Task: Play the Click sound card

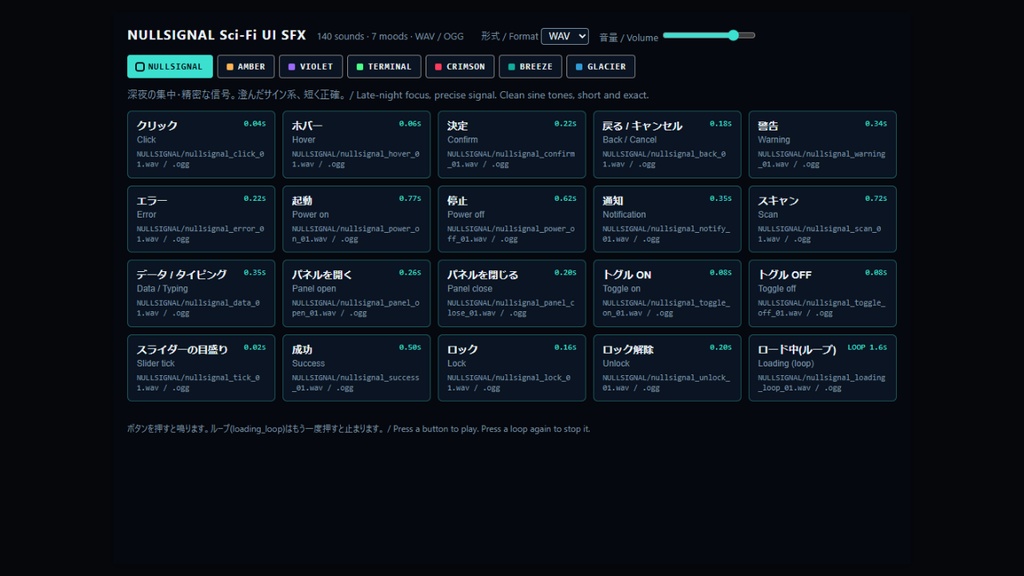Action: 201,144
